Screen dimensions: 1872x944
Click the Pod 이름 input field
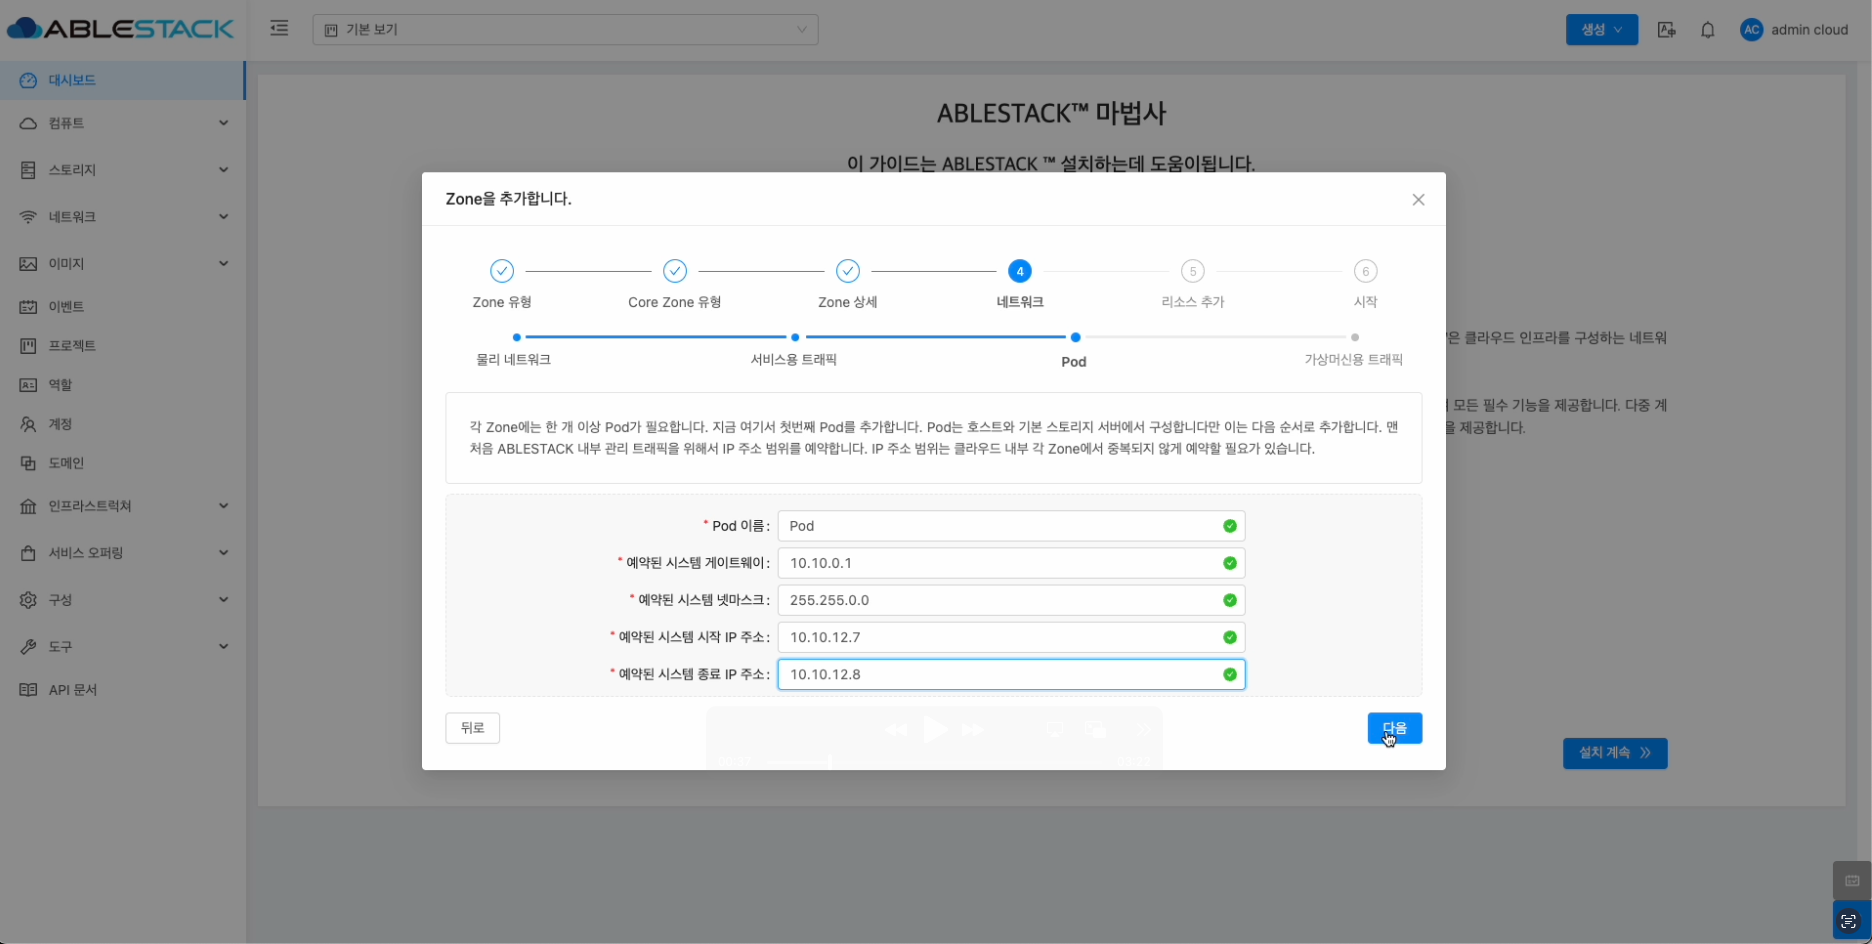tap(1000, 526)
